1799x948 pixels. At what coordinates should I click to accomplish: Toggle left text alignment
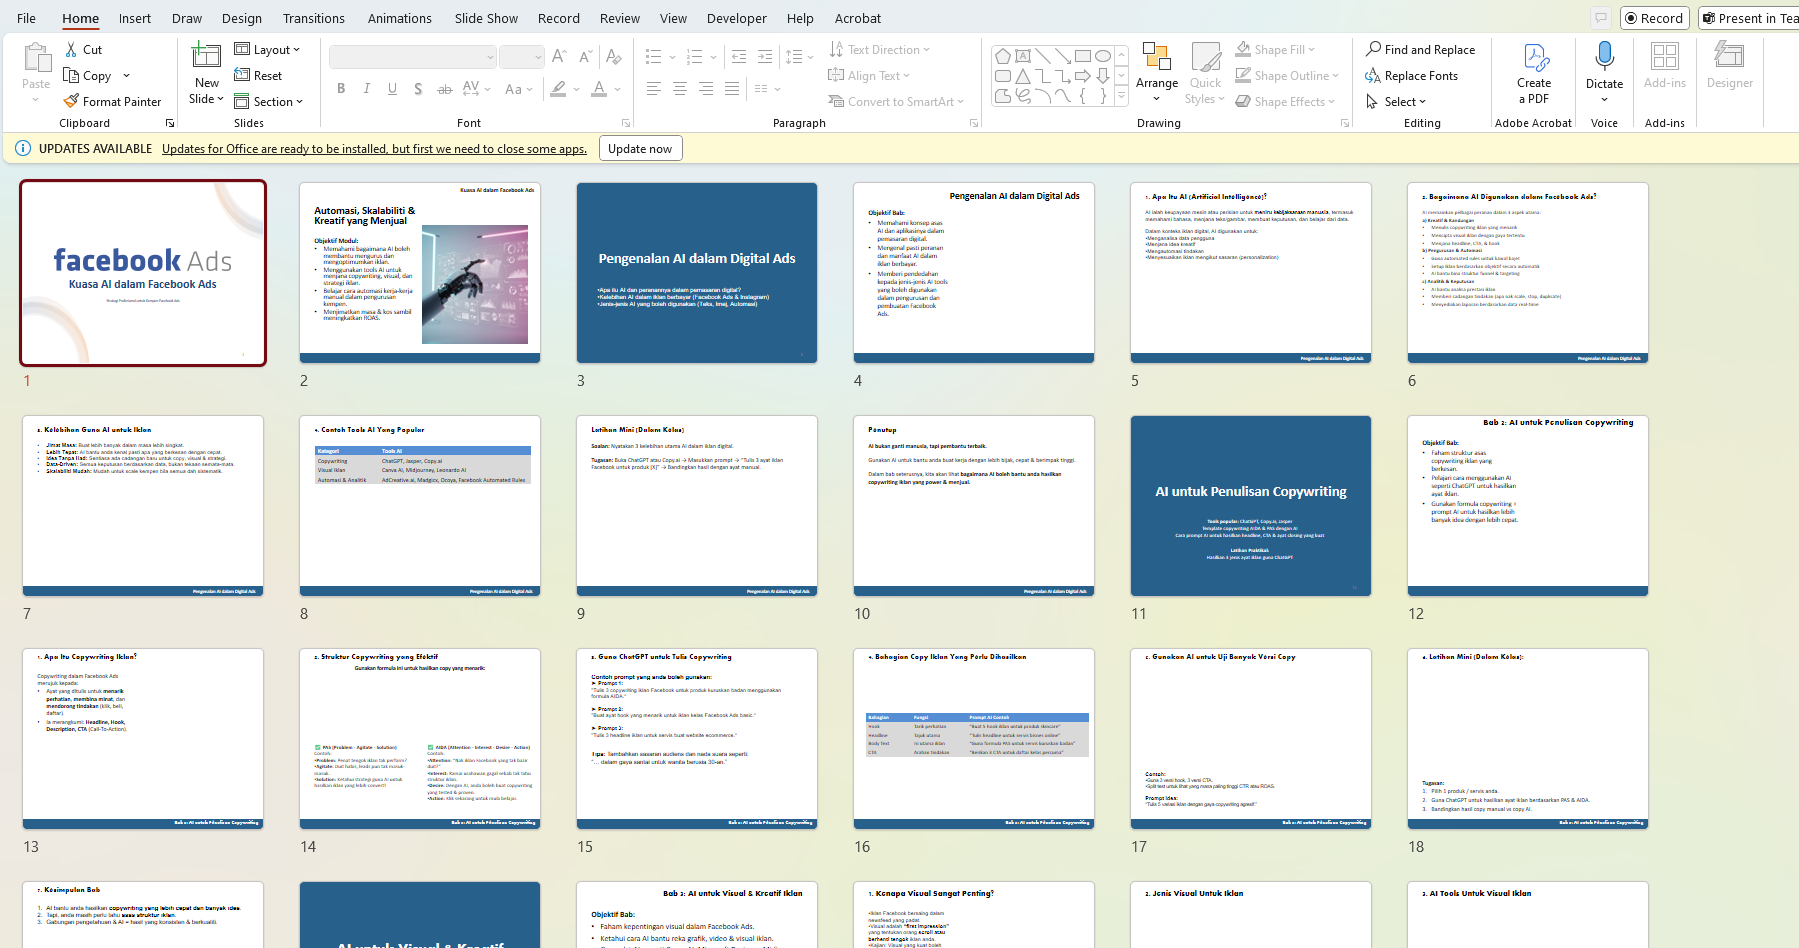click(x=654, y=89)
